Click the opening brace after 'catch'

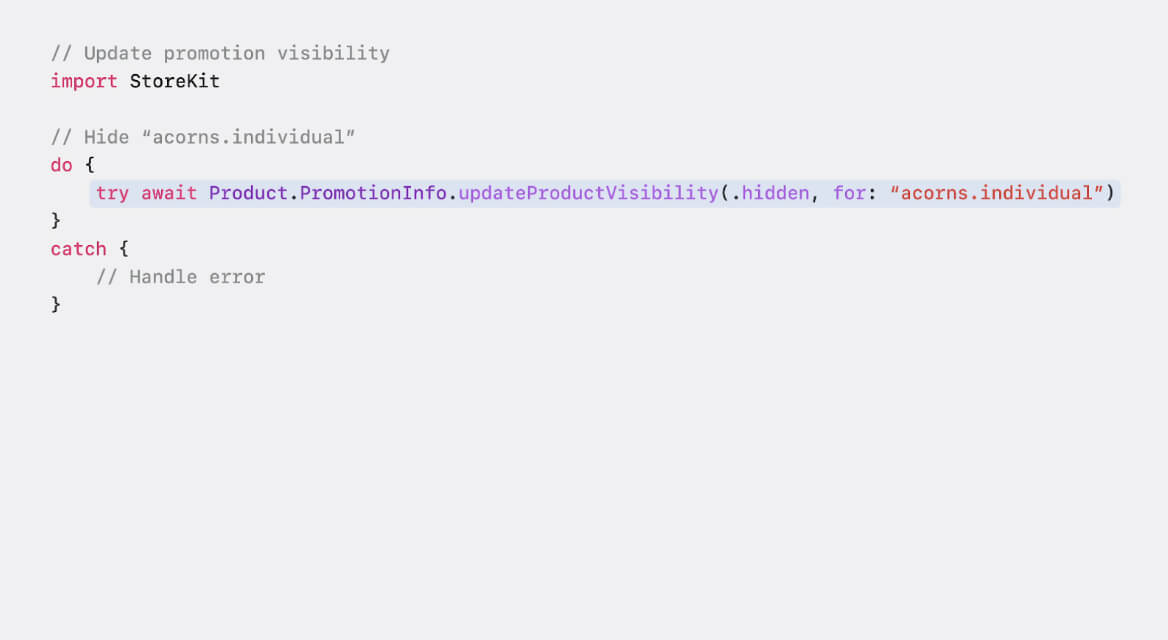tap(124, 249)
